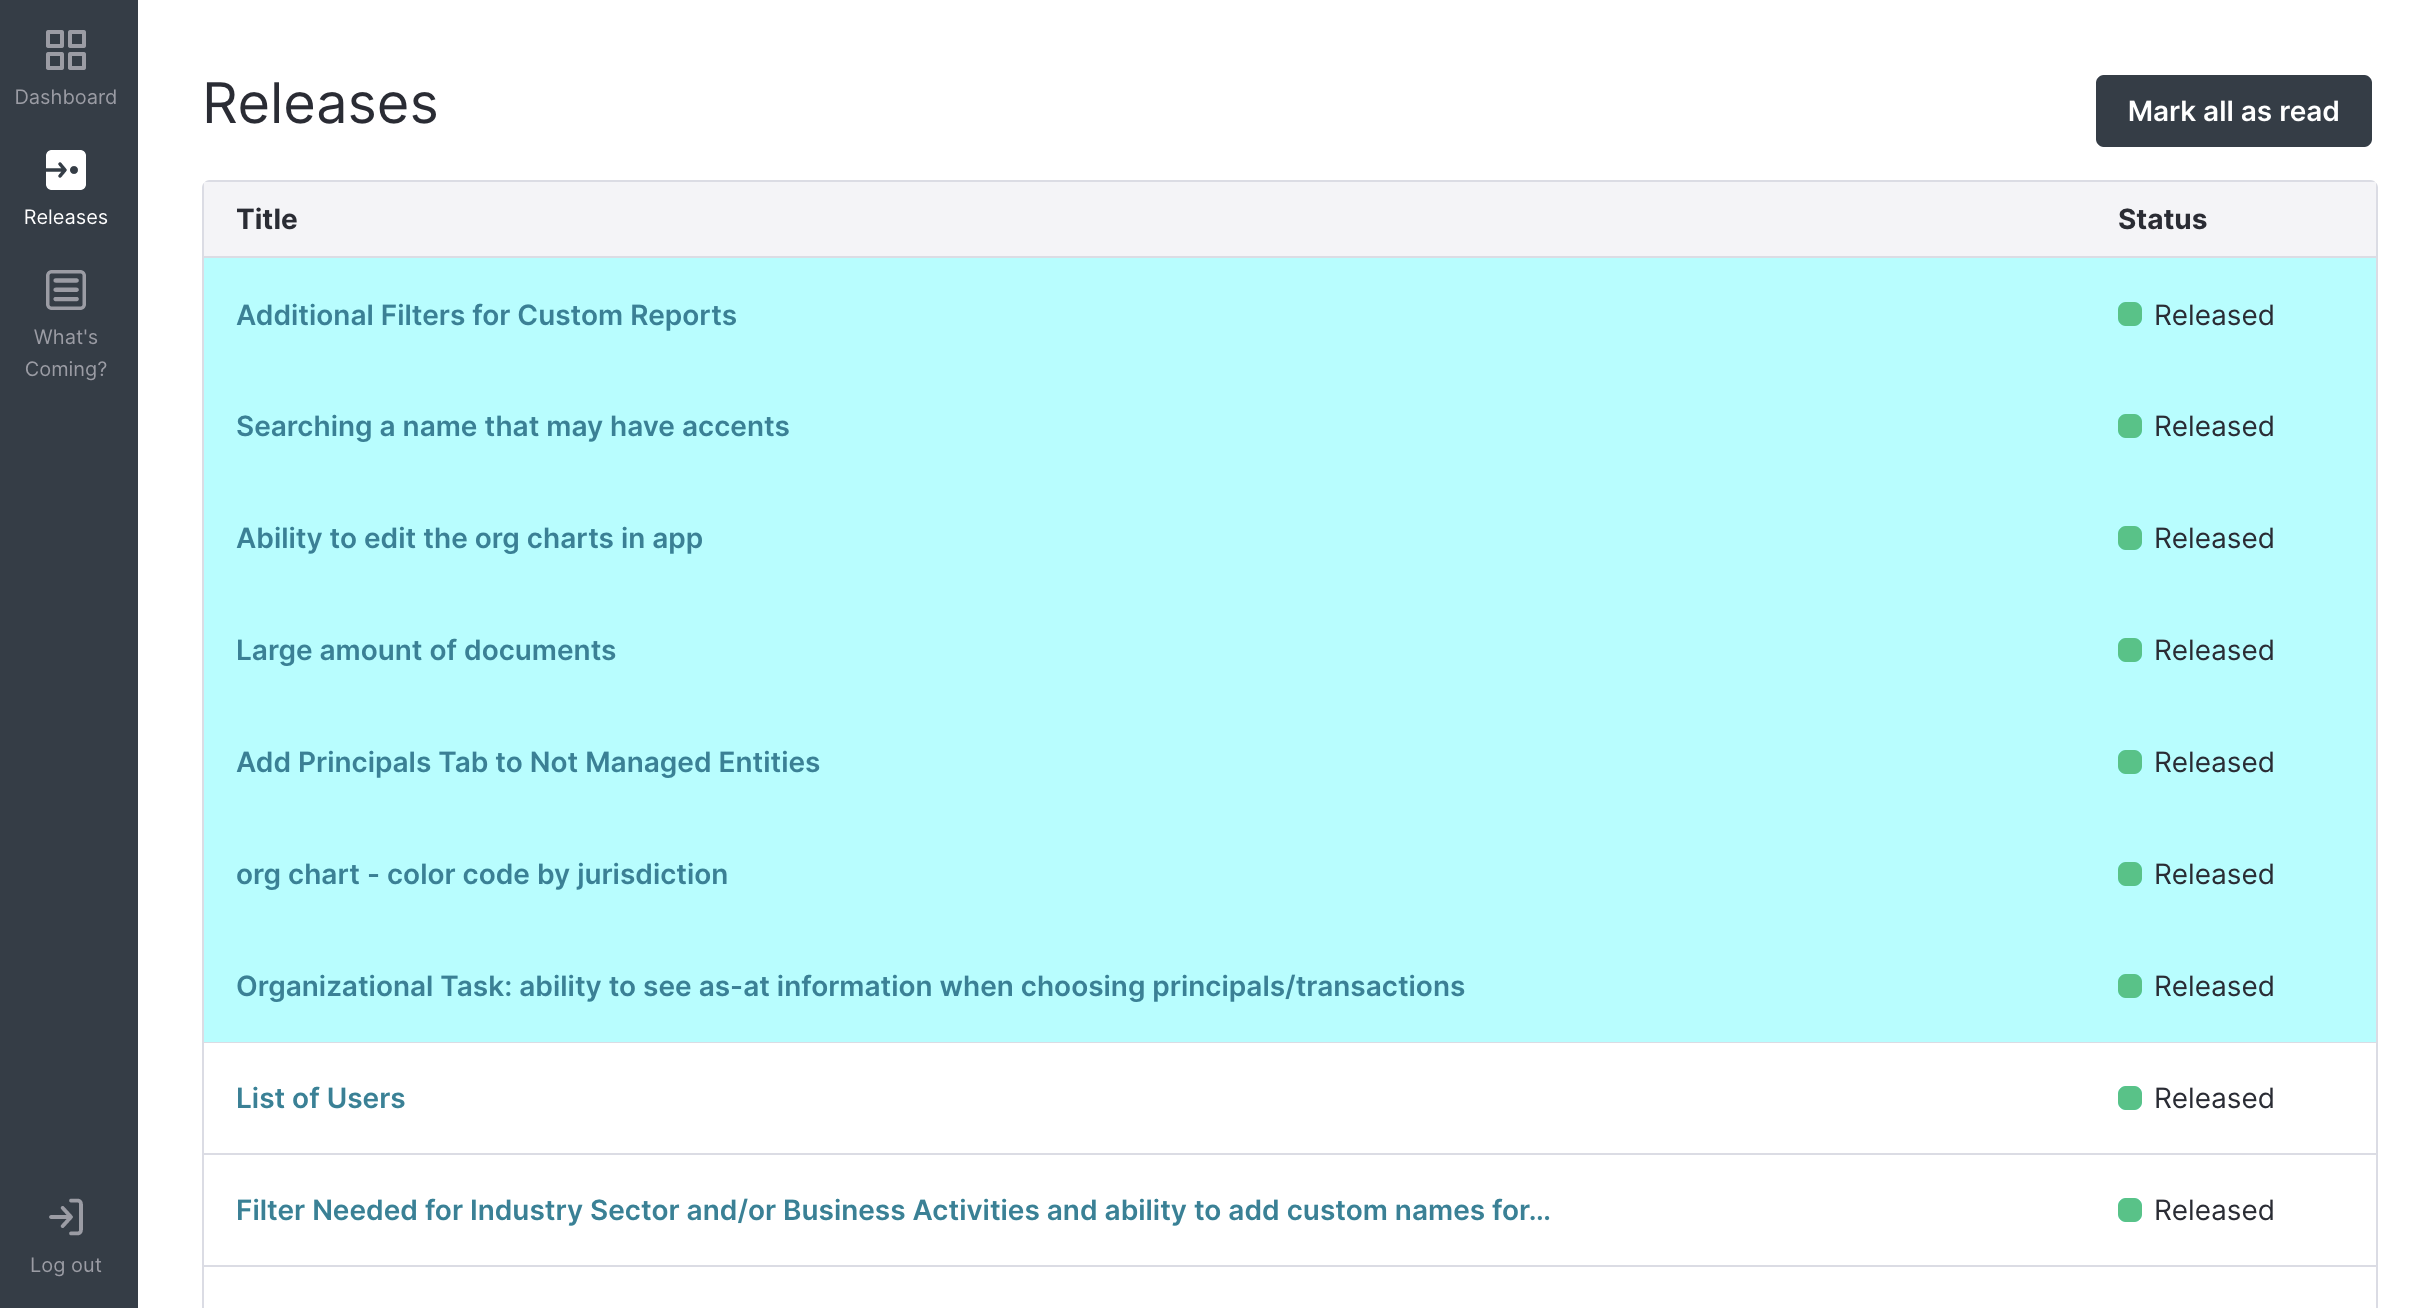
Task: Open the Dashboard grid icon
Action: [66, 50]
